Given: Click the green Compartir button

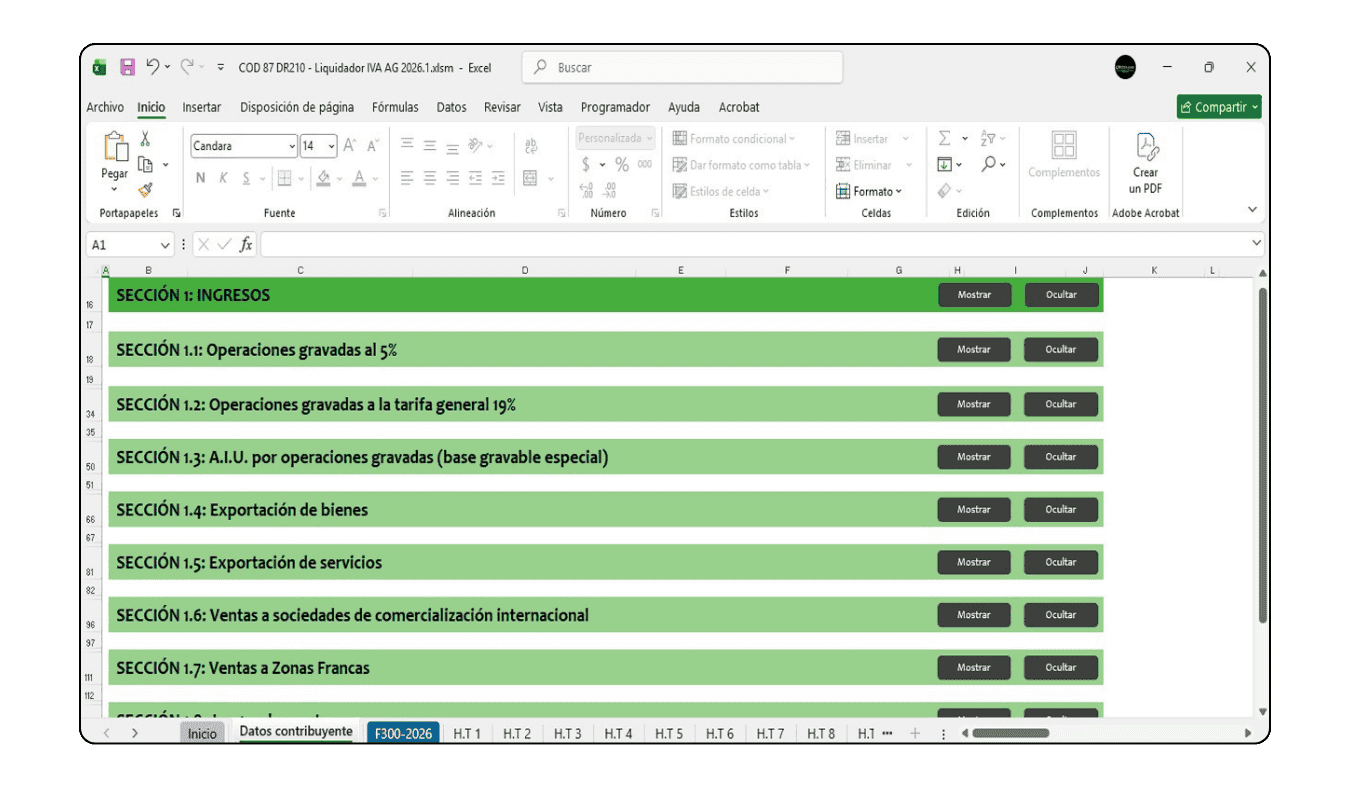Looking at the screenshot, I should pos(1218,108).
